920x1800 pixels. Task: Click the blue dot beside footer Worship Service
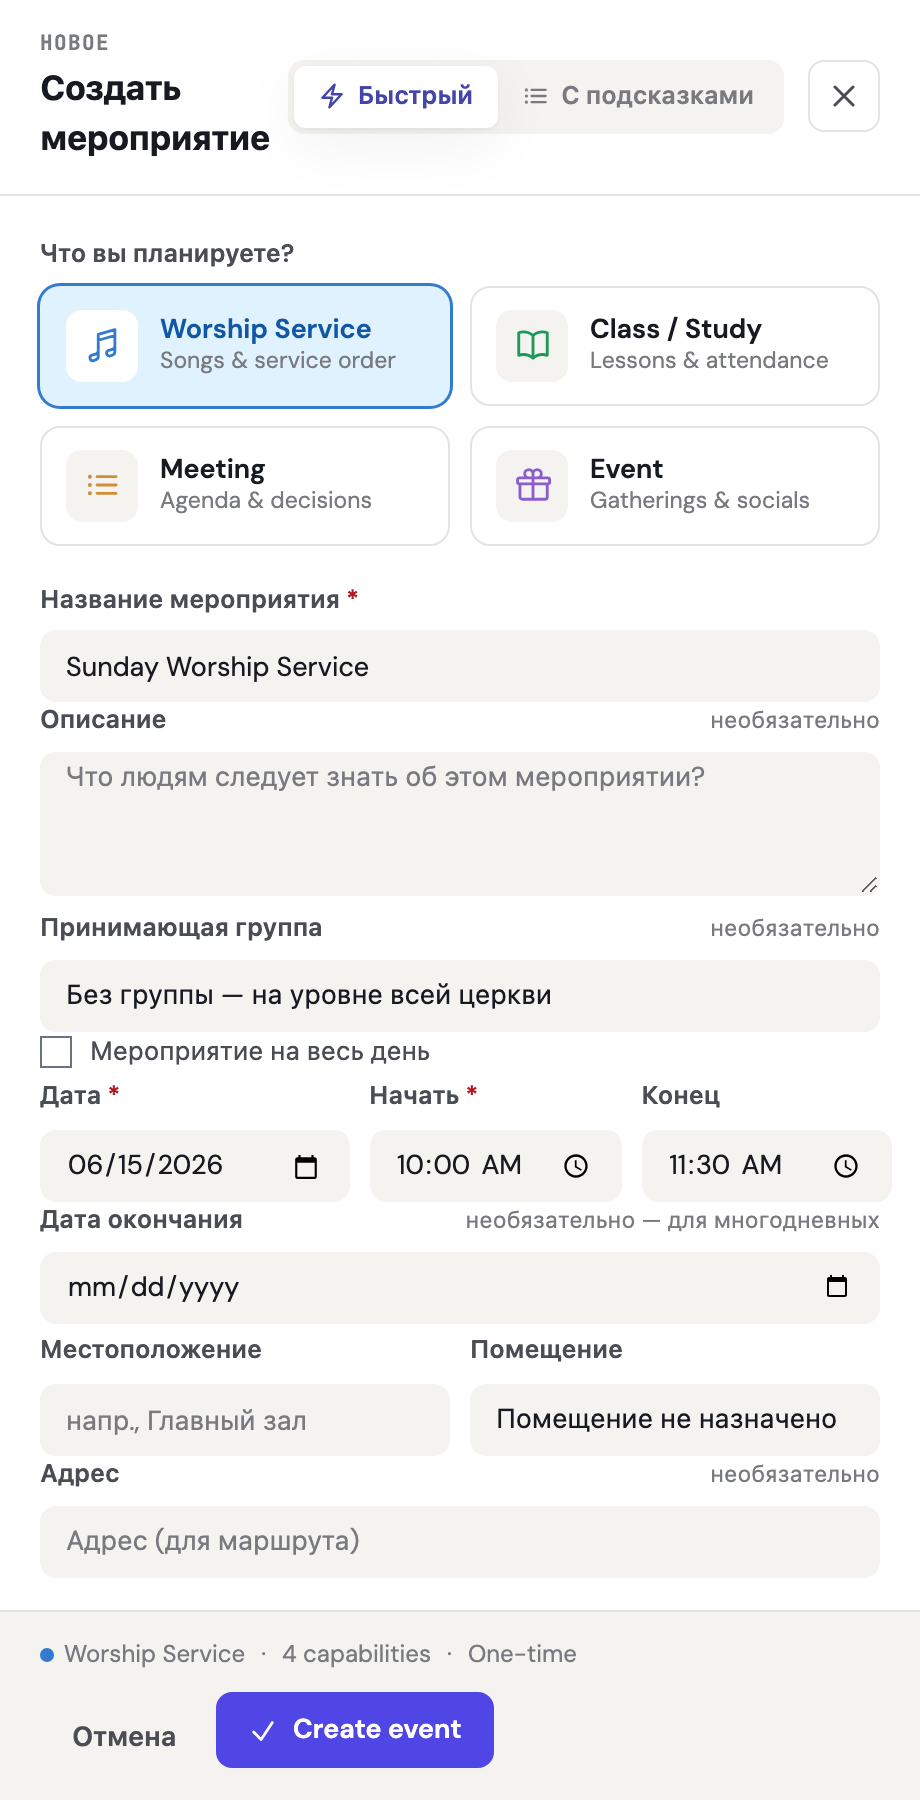(x=47, y=1655)
